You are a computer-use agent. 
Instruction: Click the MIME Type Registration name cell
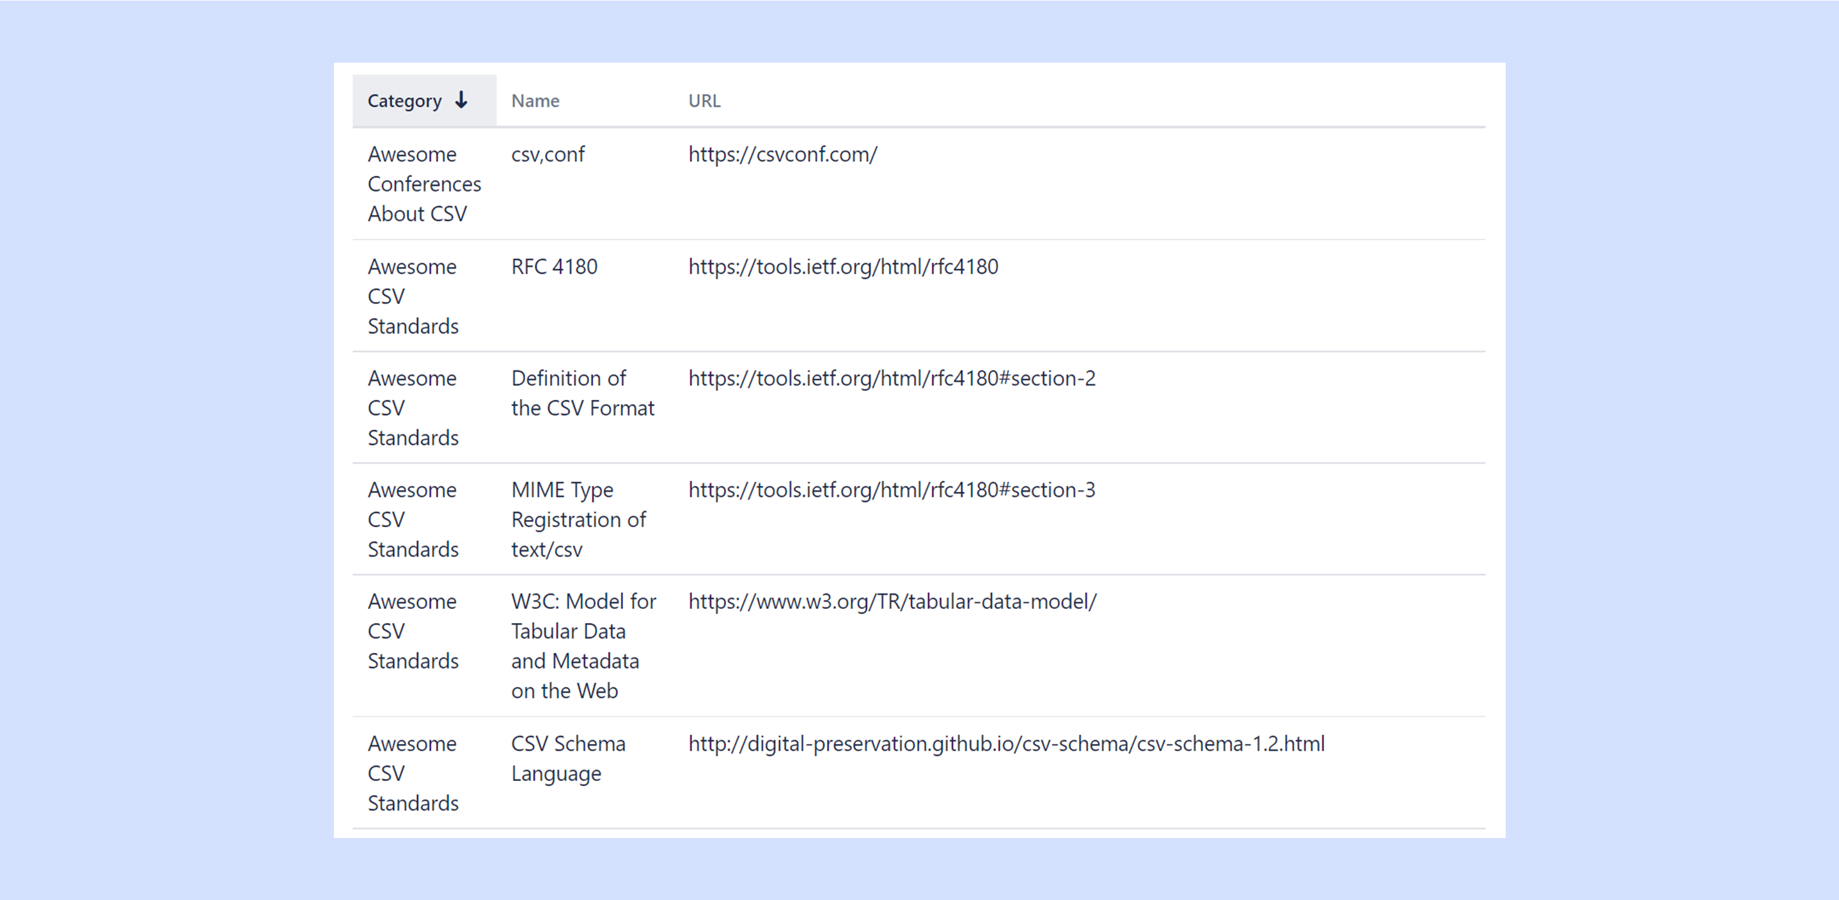pos(578,519)
